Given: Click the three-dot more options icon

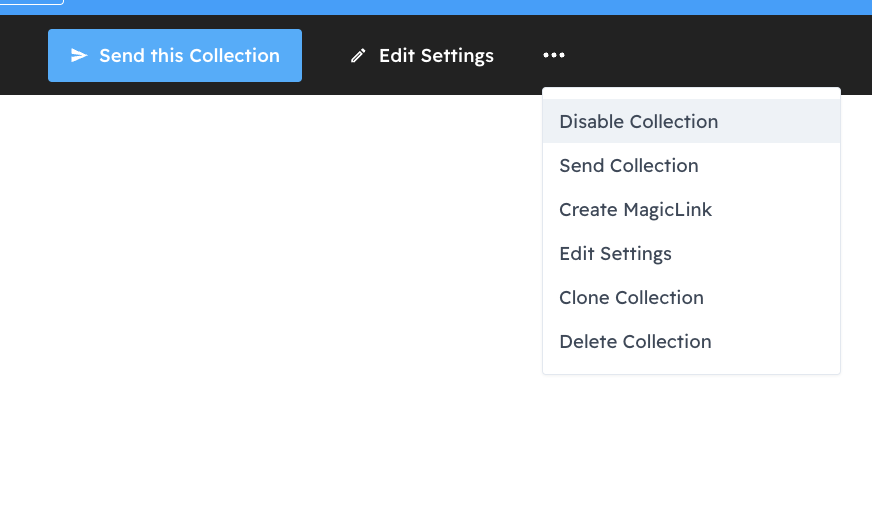Looking at the screenshot, I should pyautogui.click(x=554, y=55).
